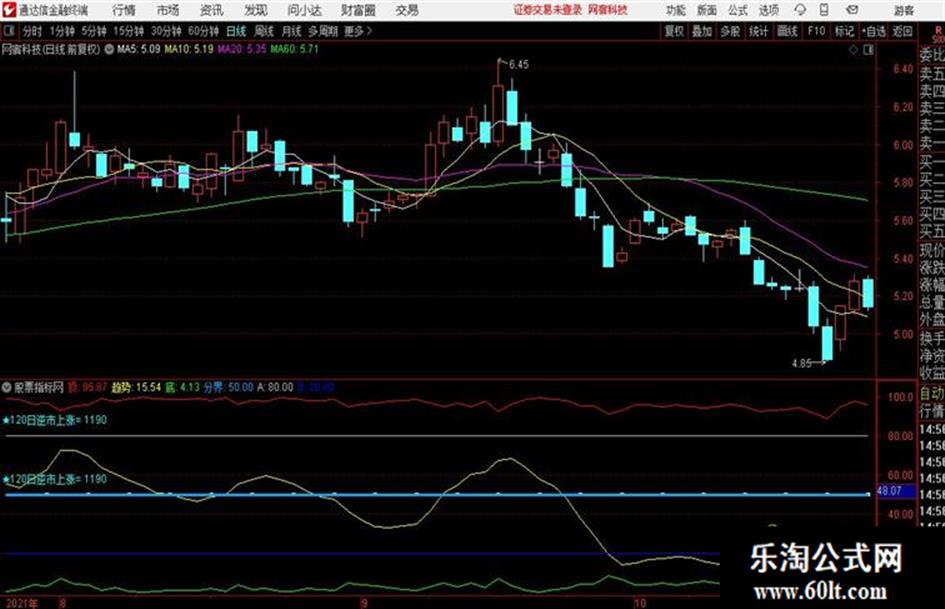Click the MA20 indicator value
Viewport: 945px width, 609px height.
[242, 49]
